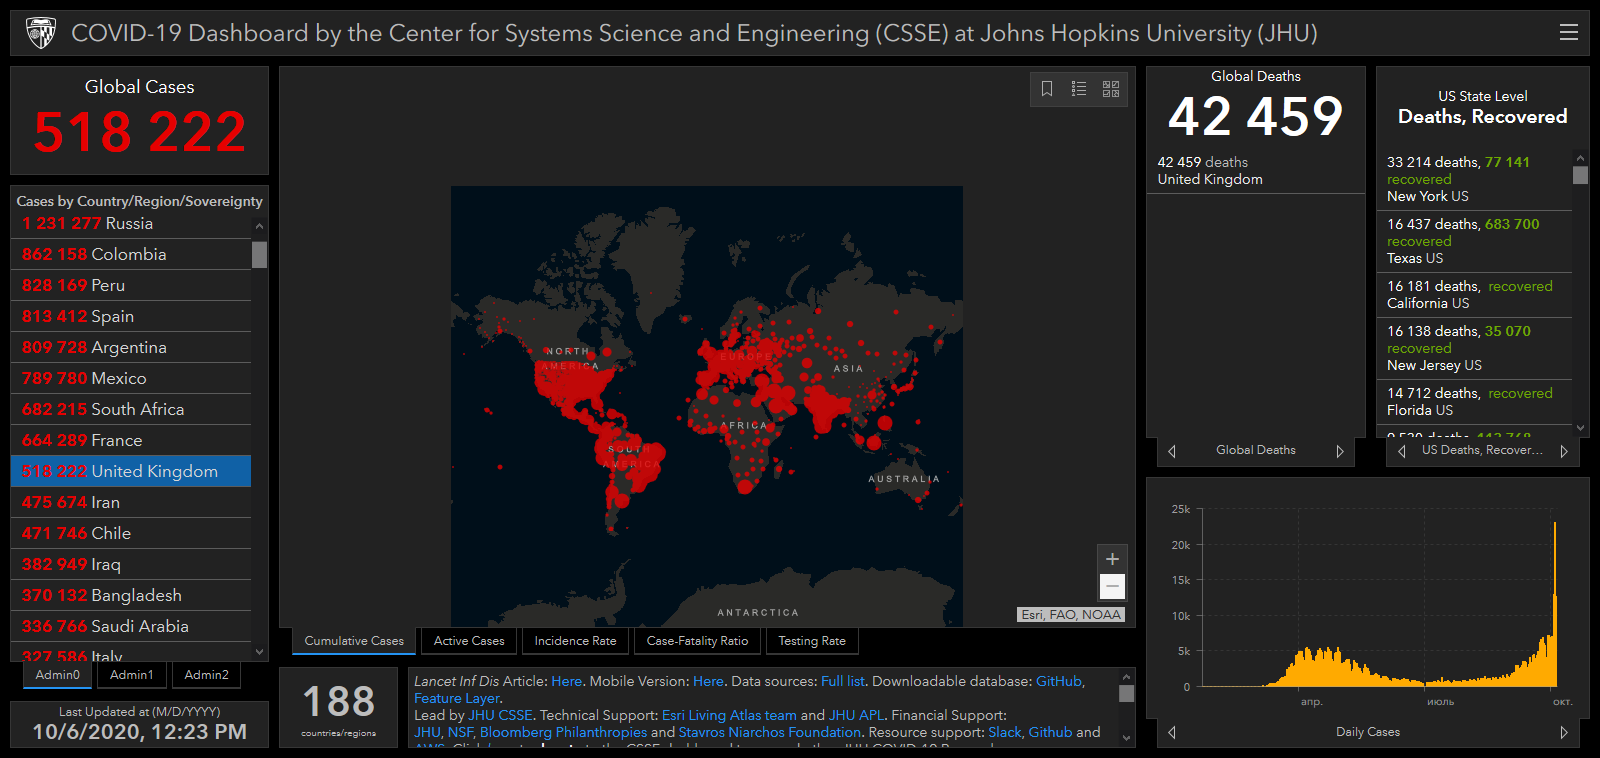The image size is (1600, 758).
Task: Click the info text scrollbar thumb
Action: pos(1126,693)
